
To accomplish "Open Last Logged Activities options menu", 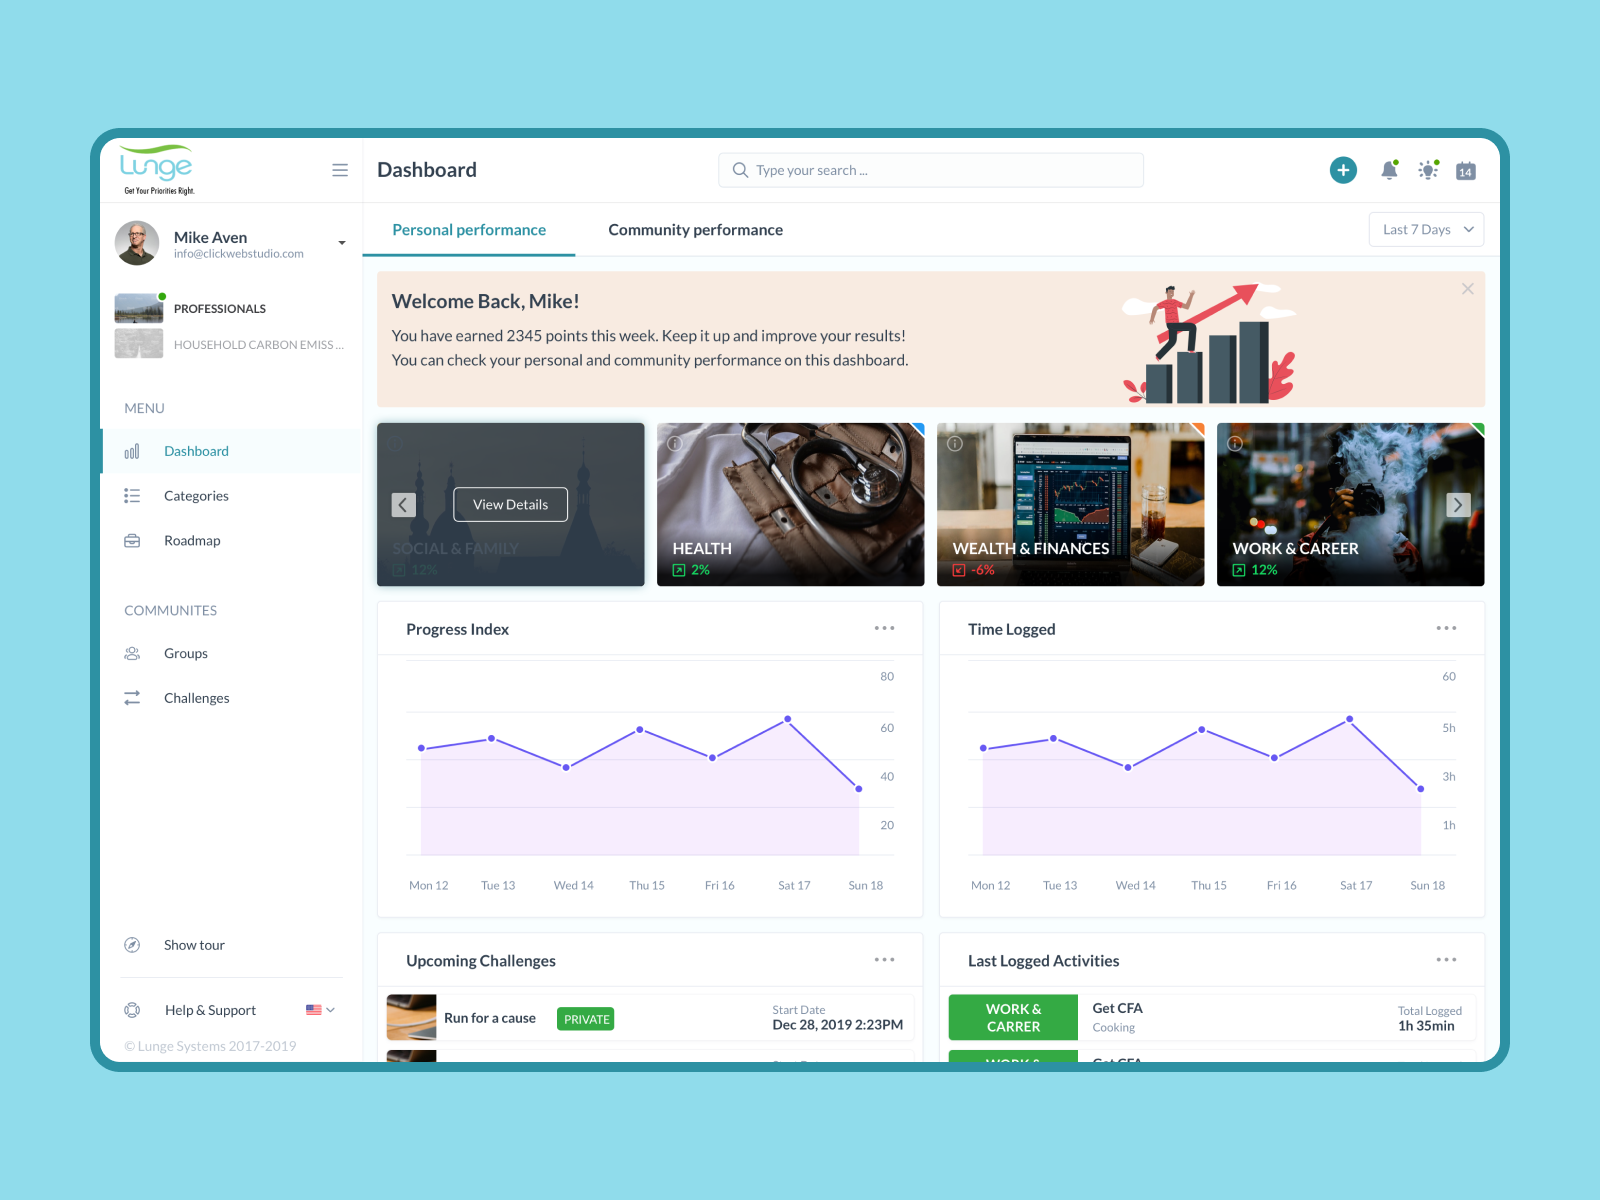I will coord(1446,960).
